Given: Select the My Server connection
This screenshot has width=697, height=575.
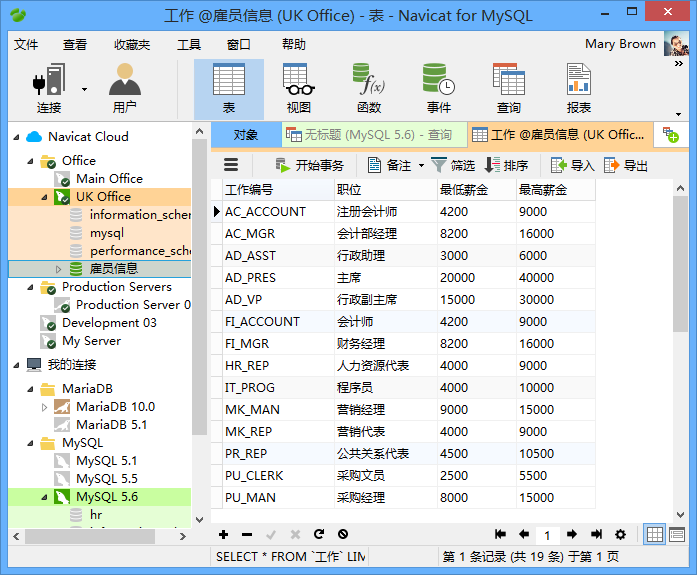Looking at the screenshot, I should [92, 341].
